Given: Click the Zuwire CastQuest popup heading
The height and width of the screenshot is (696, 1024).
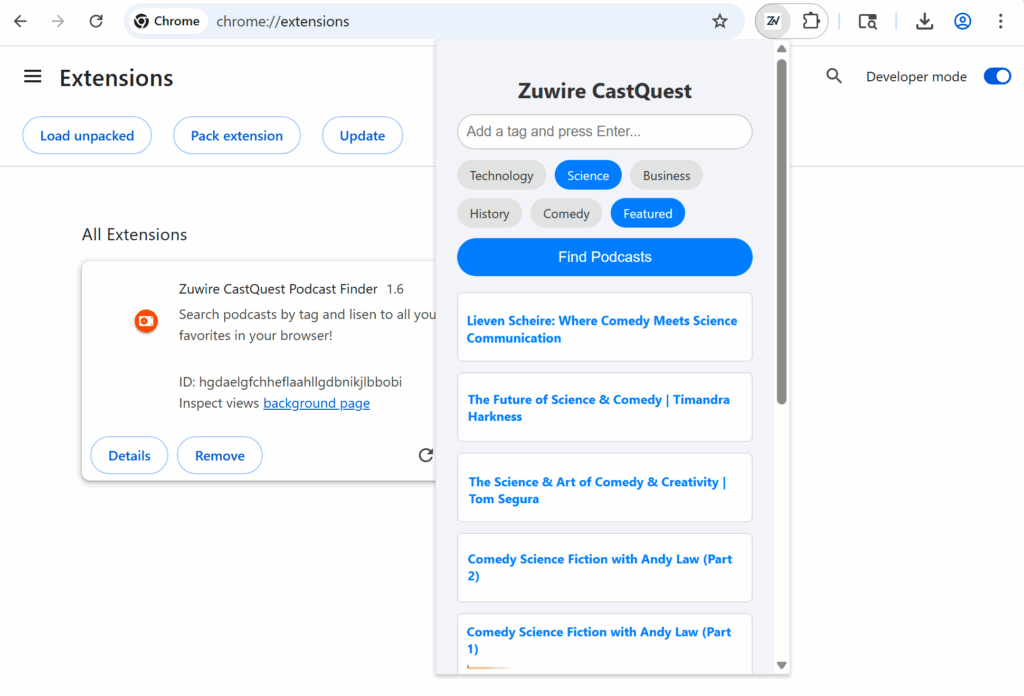Looking at the screenshot, I should (x=605, y=91).
